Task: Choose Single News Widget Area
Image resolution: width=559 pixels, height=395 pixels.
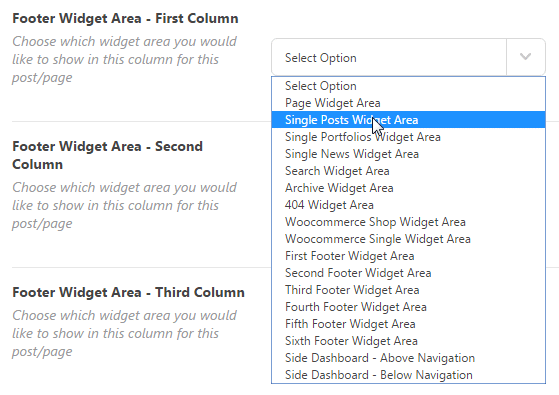Action: point(408,154)
